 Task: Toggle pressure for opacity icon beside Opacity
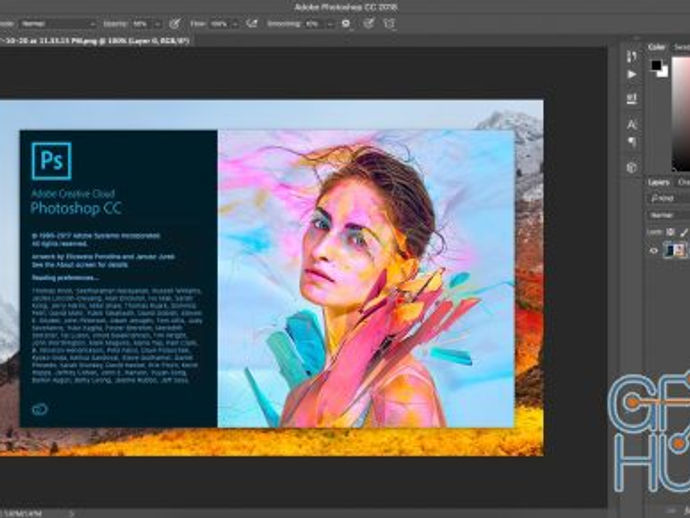[175, 24]
